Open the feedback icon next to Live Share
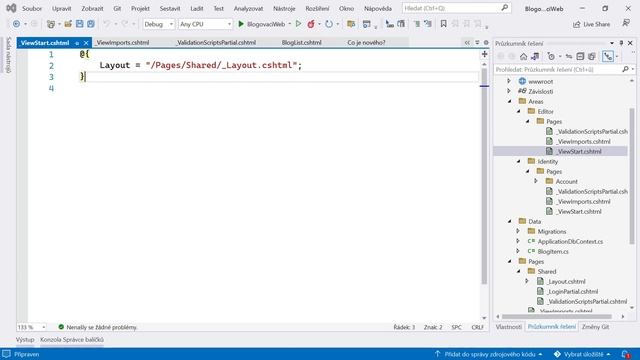640x360 pixels. [626, 24]
